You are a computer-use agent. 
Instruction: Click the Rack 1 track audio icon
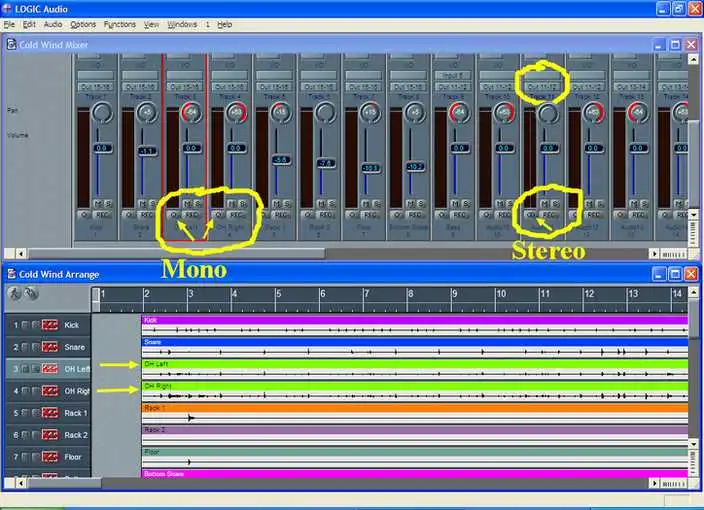point(50,413)
